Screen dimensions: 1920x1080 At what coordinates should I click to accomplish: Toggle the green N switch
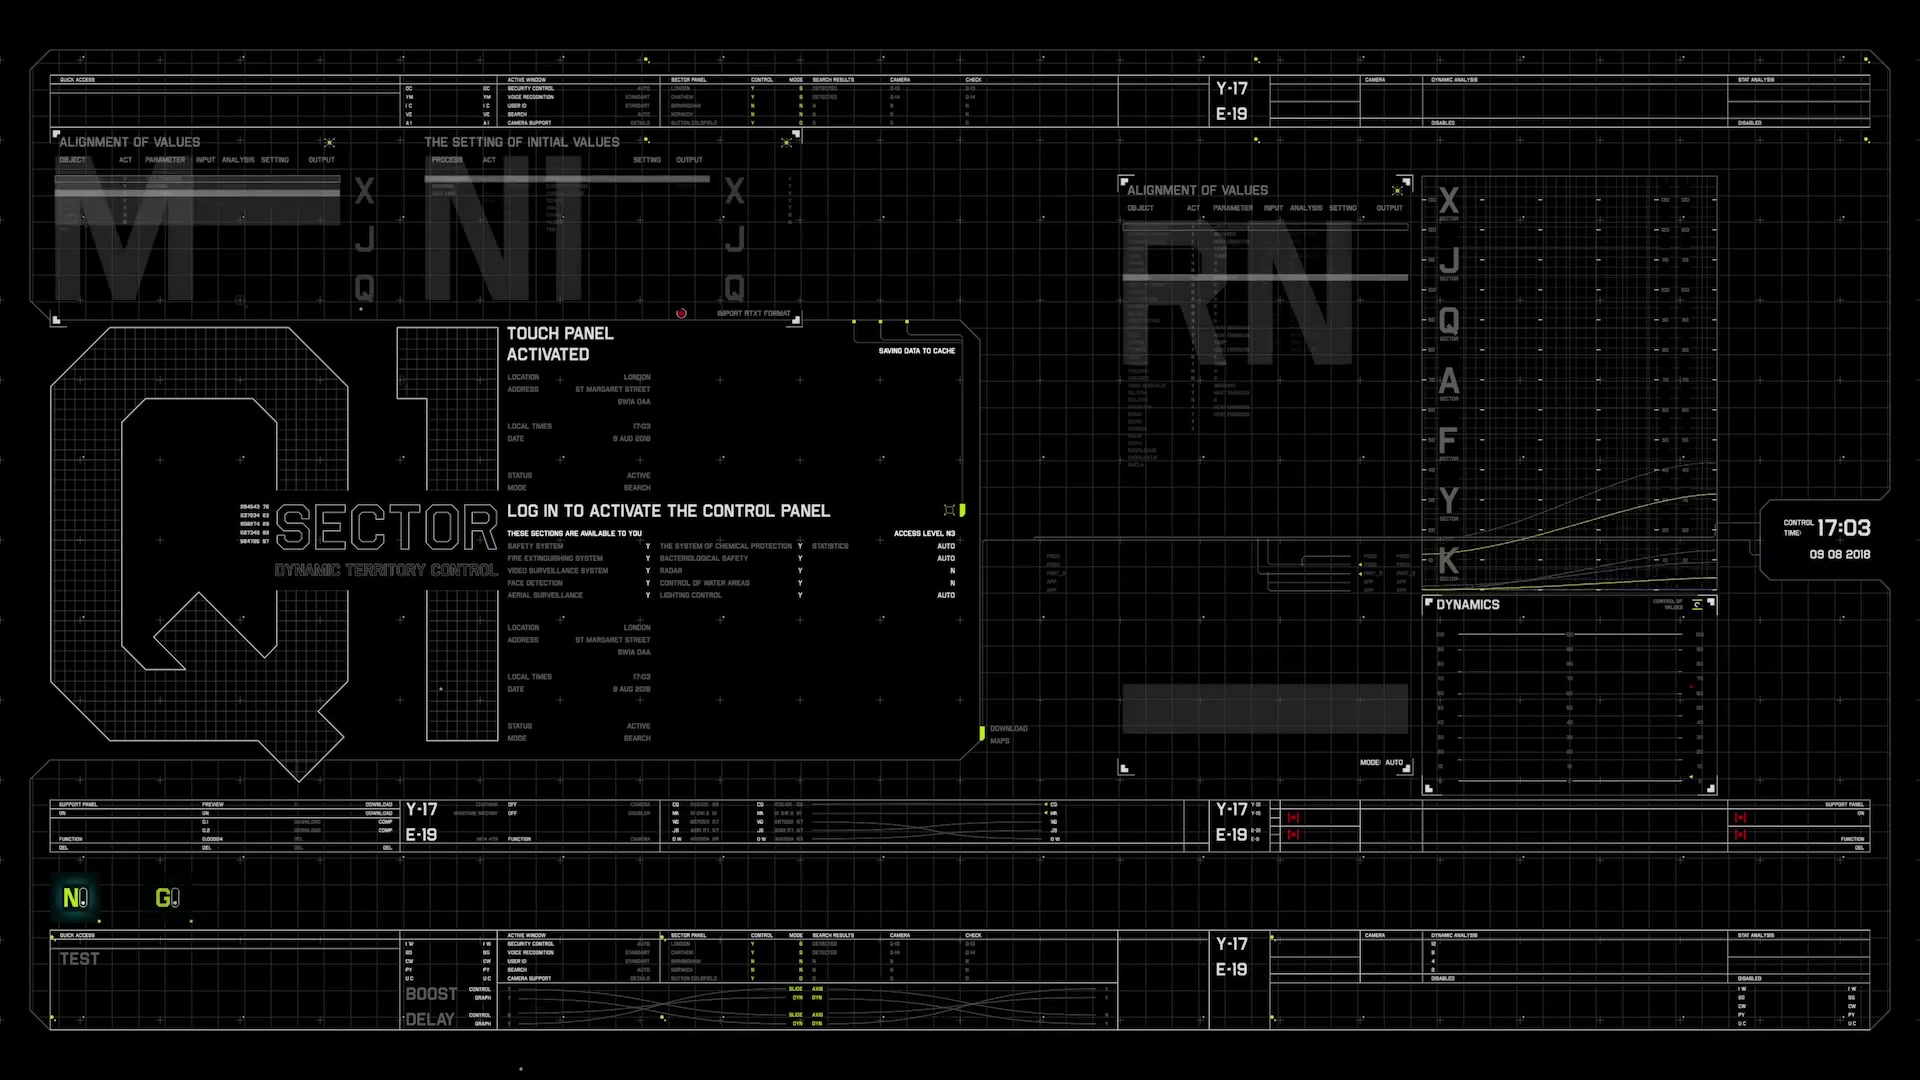pyautogui.click(x=76, y=898)
